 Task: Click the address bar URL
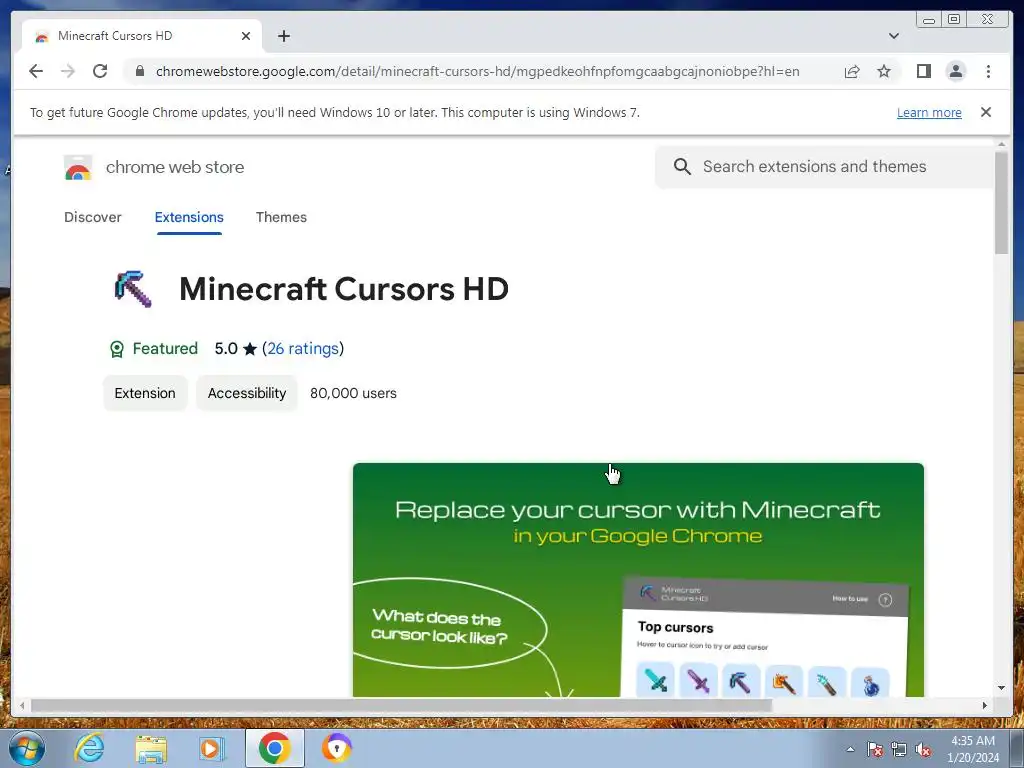(x=477, y=71)
